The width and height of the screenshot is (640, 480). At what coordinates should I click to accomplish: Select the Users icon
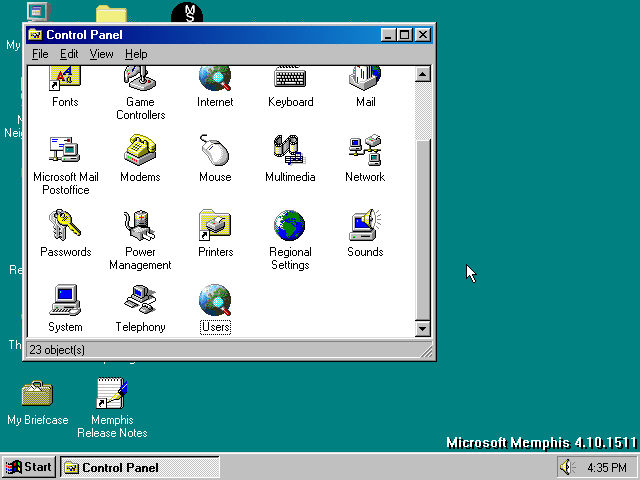[215, 300]
